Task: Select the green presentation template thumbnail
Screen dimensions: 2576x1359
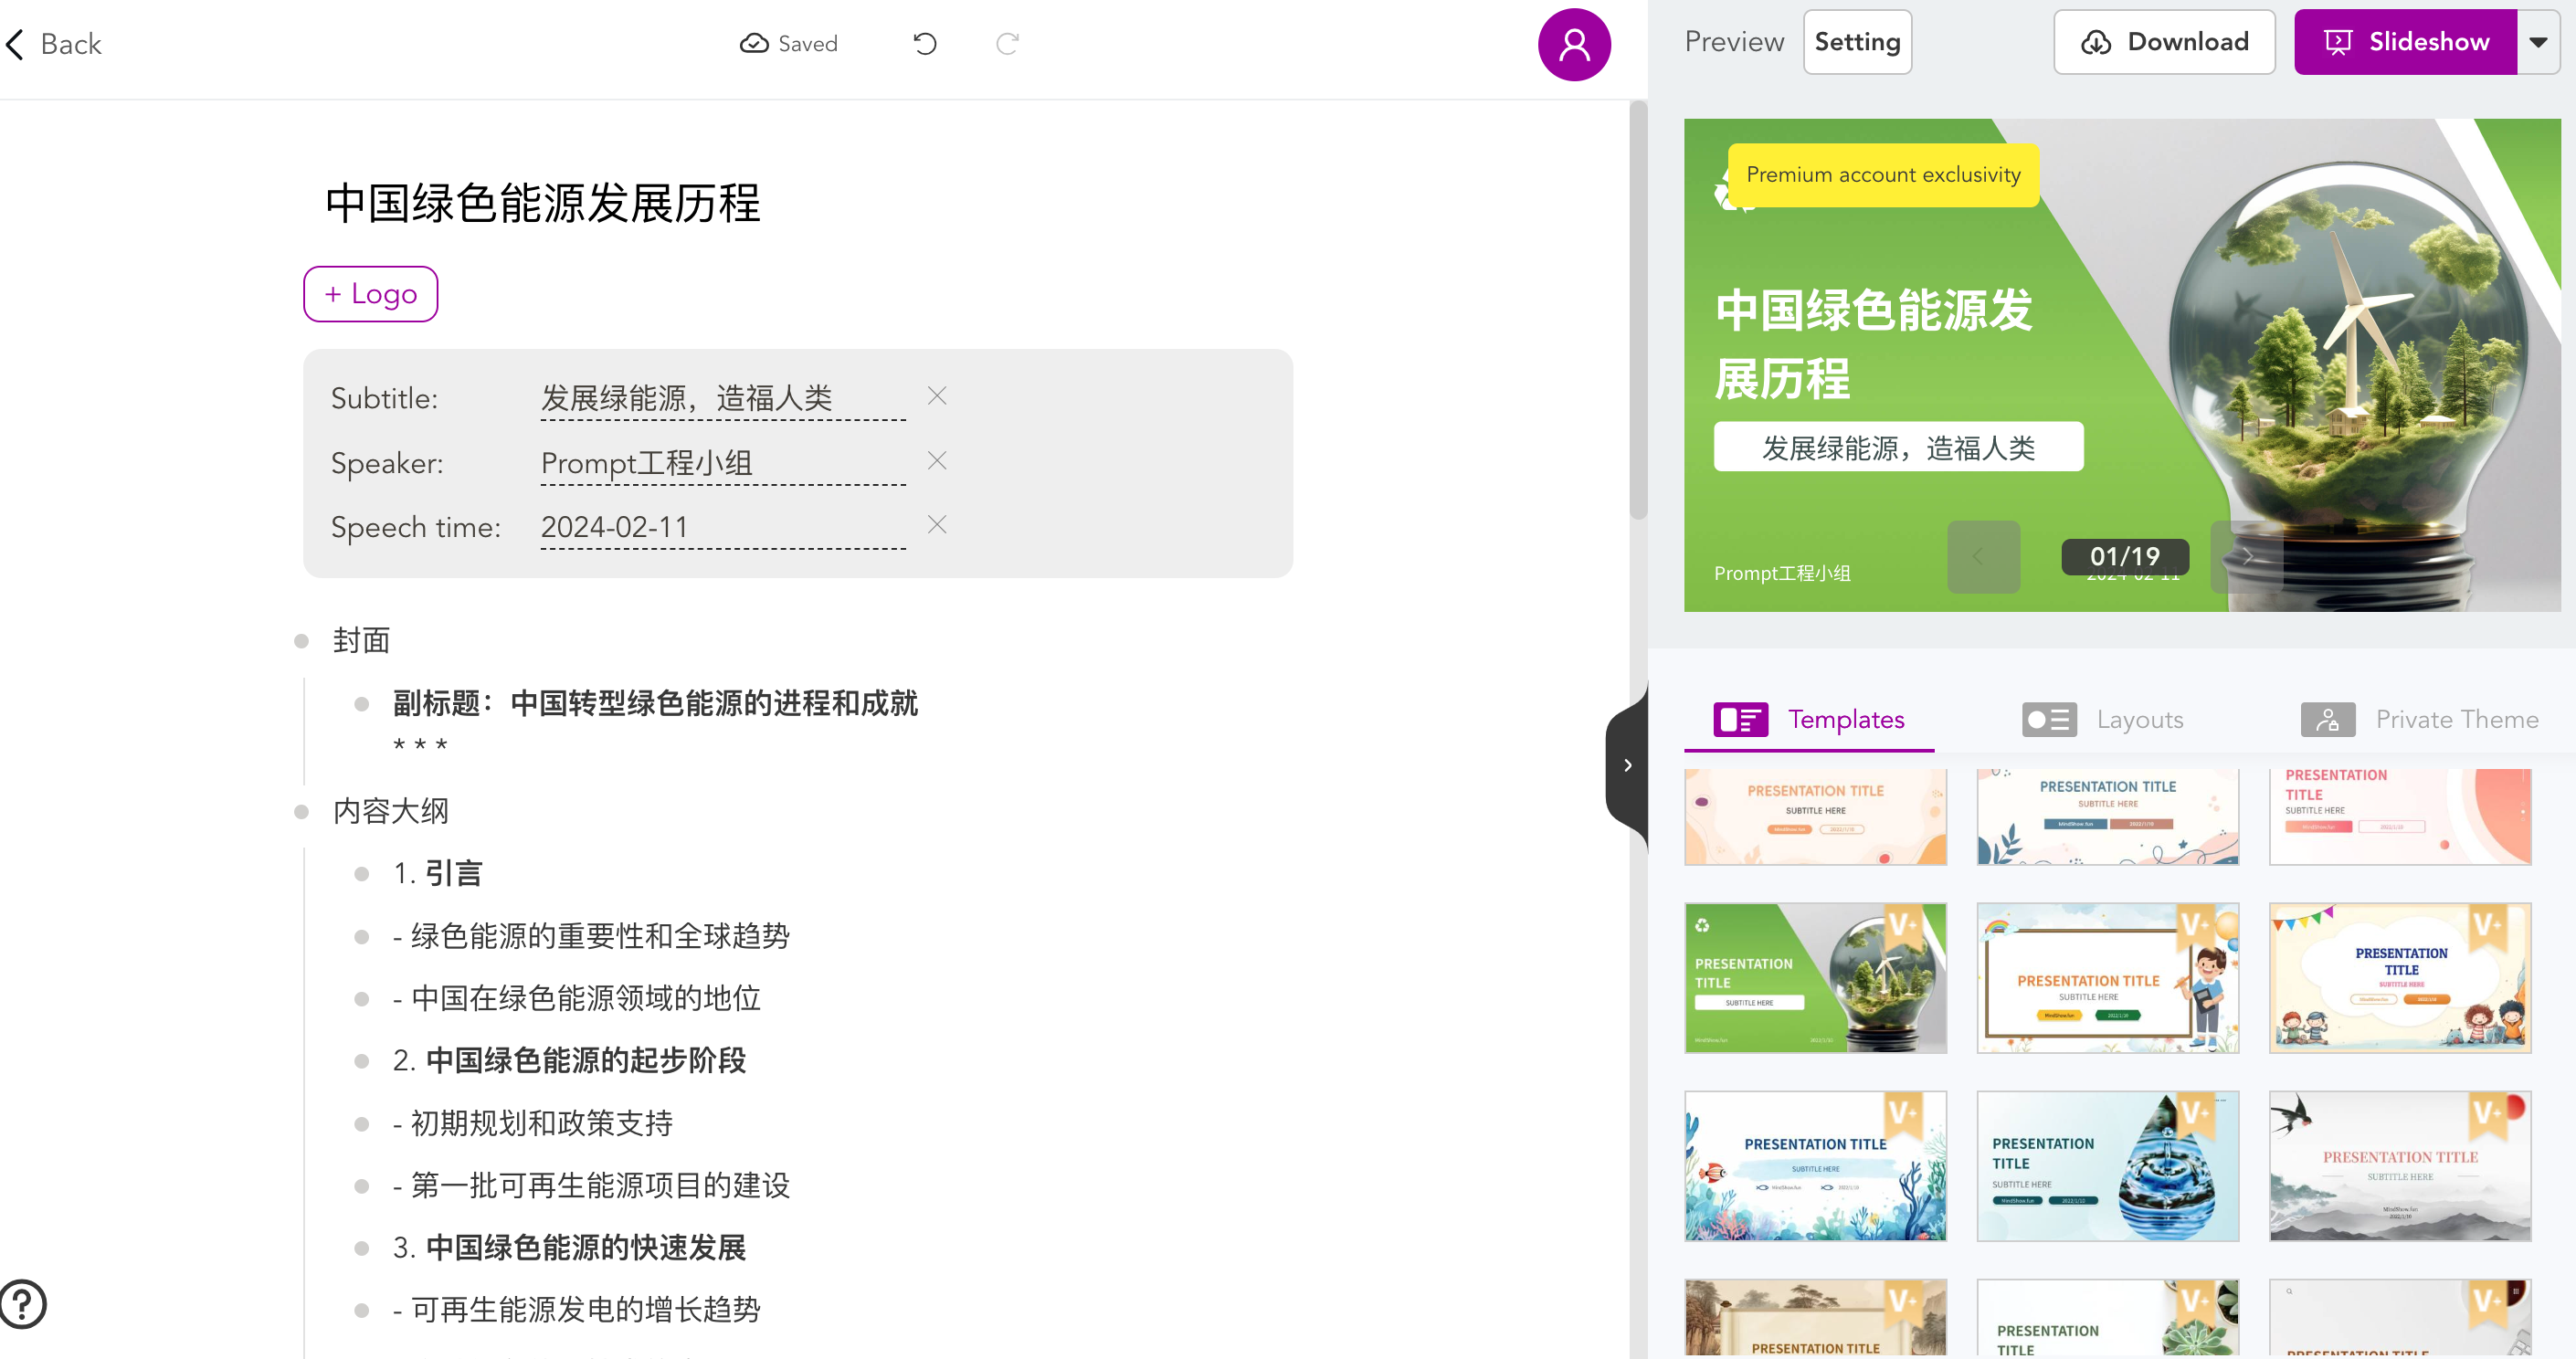Action: click(1814, 977)
